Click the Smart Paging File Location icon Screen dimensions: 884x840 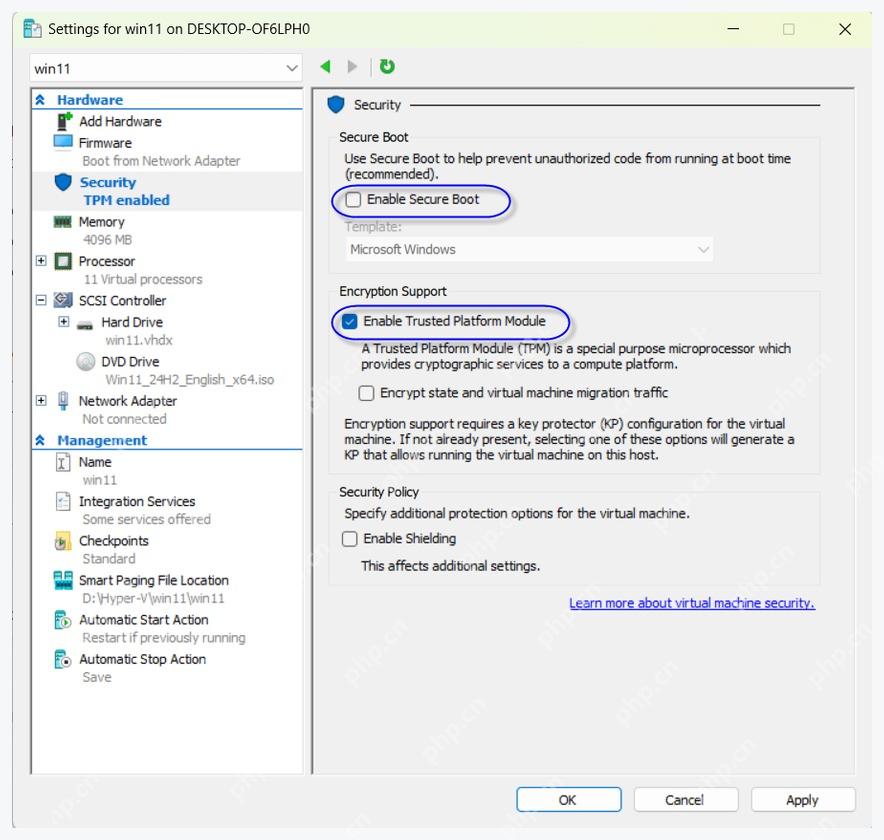tap(63, 580)
